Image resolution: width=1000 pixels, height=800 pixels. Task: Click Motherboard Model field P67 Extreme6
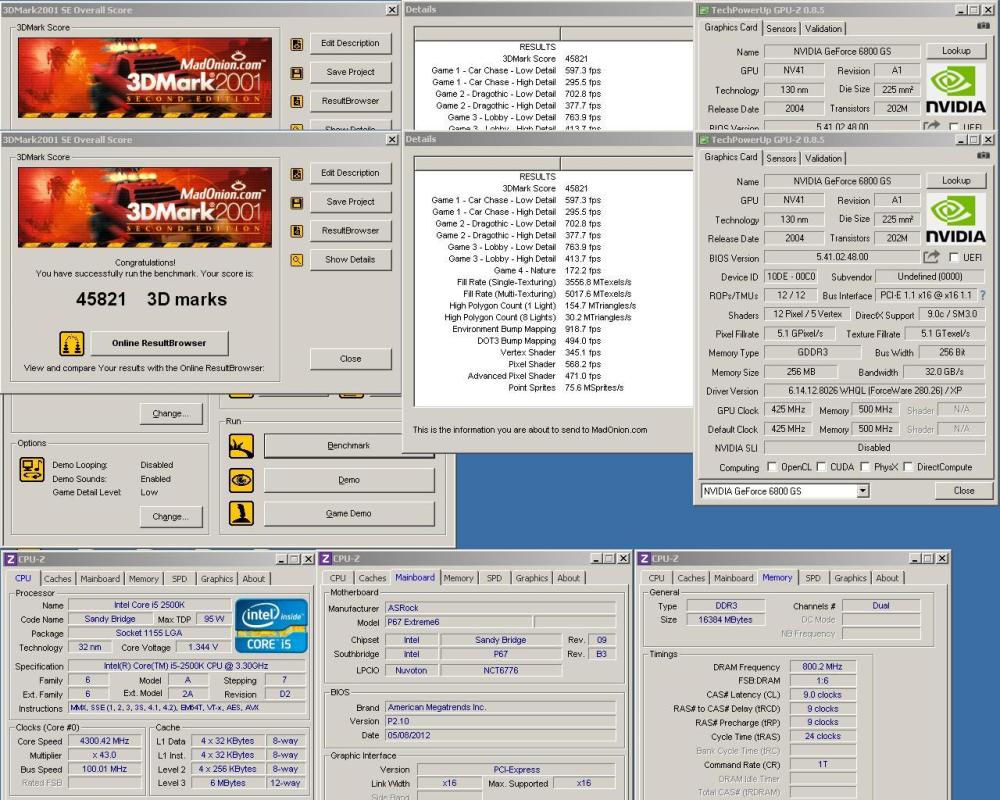(x=459, y=622)
